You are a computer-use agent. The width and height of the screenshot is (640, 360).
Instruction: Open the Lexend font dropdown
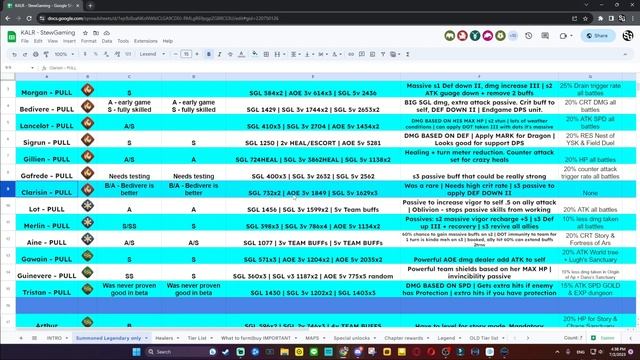(x=152, y=54)
